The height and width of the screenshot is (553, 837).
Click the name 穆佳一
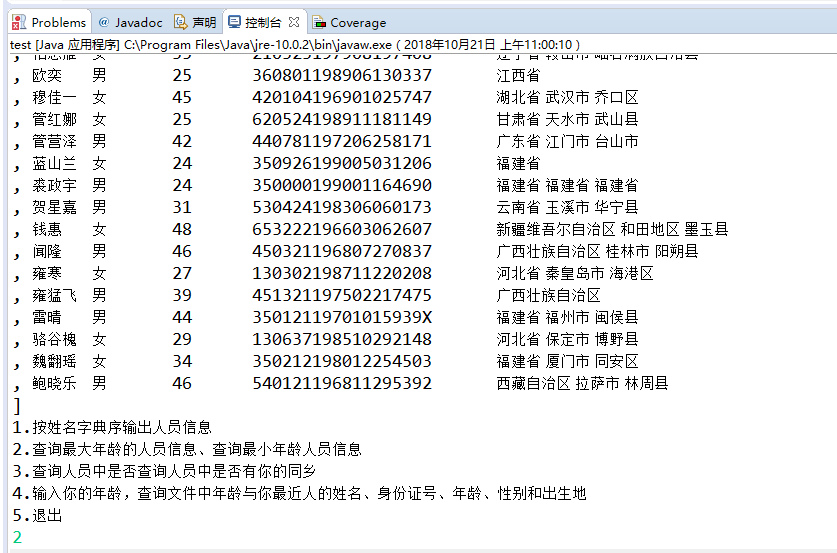54,97
